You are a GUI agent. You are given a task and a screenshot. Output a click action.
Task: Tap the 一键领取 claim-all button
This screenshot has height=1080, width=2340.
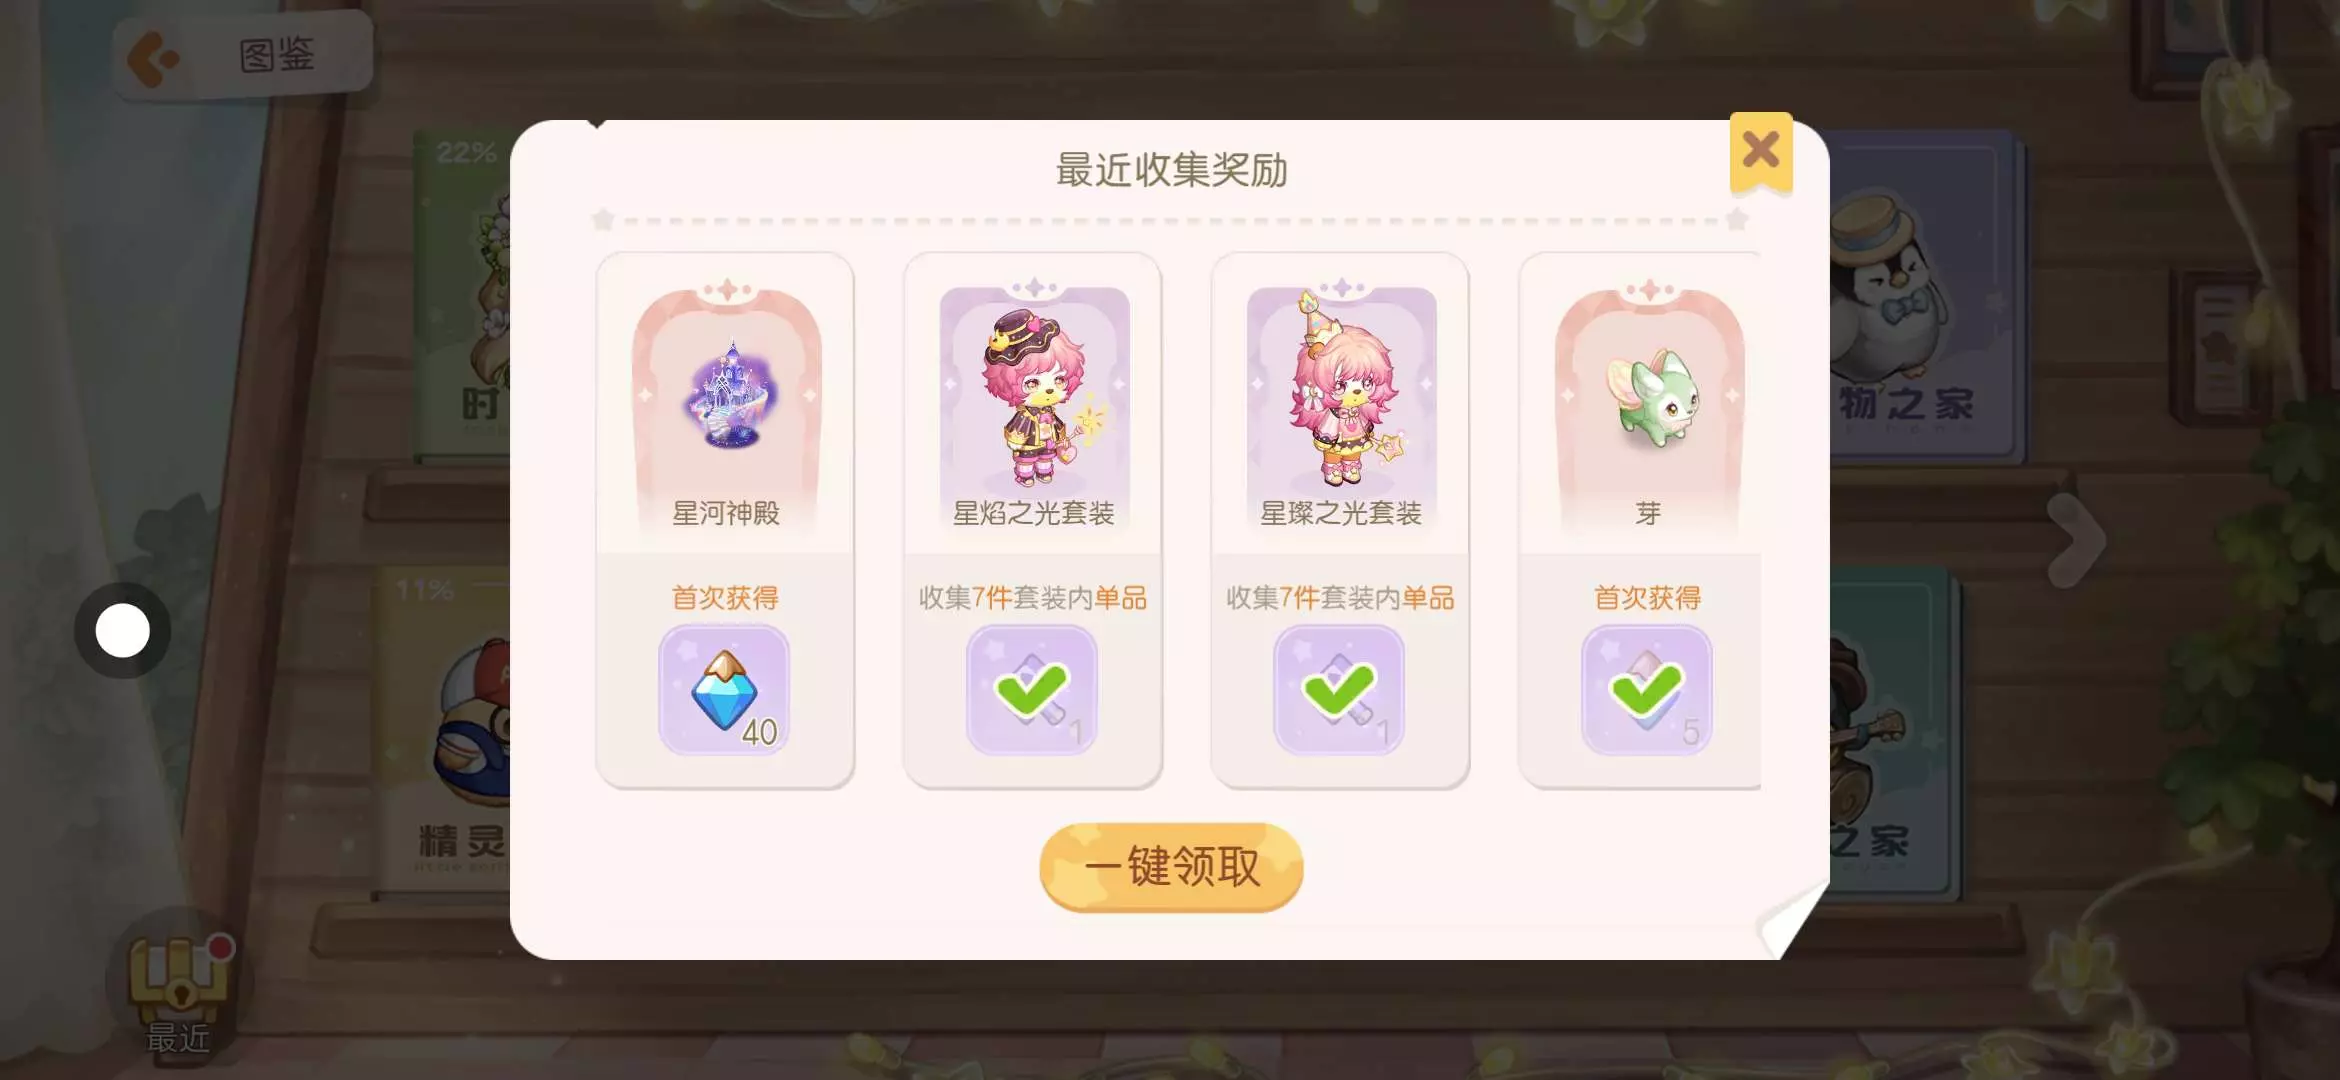tap(1171, 866)
